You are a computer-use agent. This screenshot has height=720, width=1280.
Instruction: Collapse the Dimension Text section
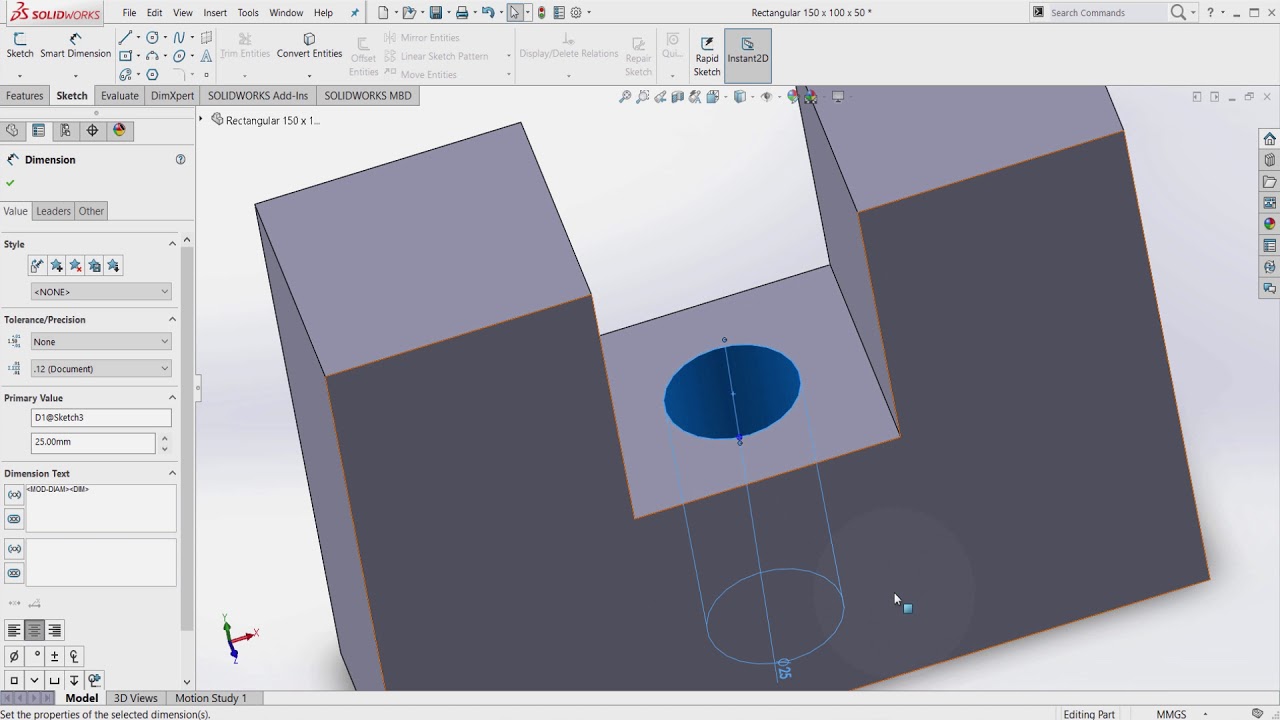click(172, 473)
